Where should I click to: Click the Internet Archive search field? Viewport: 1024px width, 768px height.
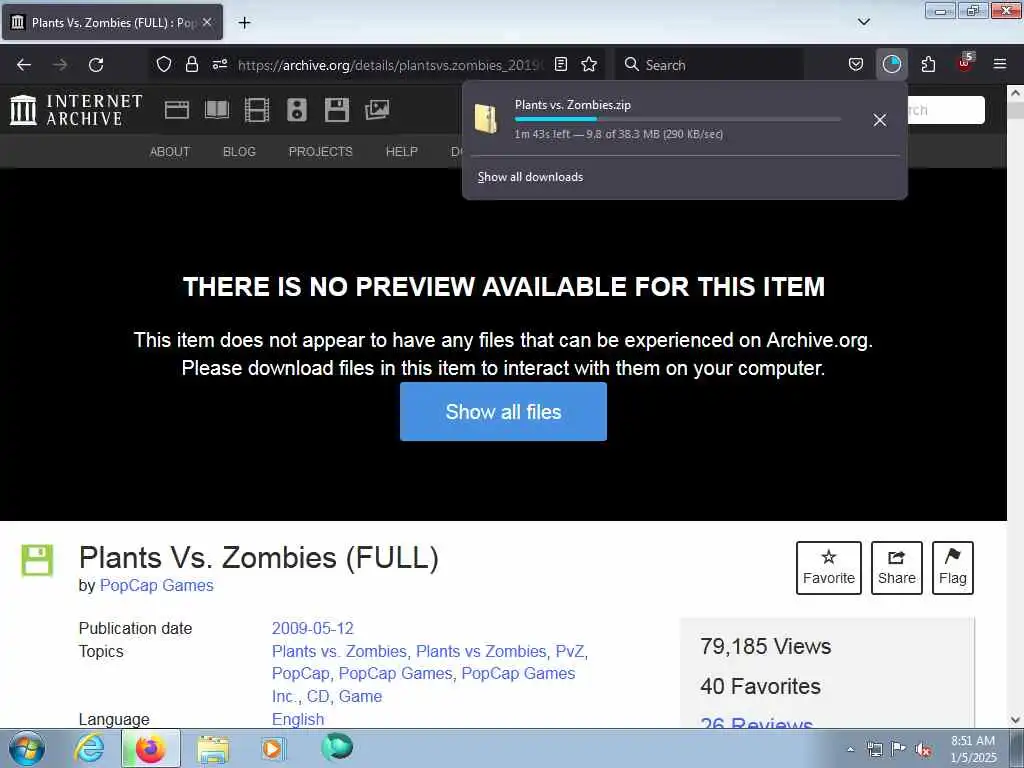point(945,110)
